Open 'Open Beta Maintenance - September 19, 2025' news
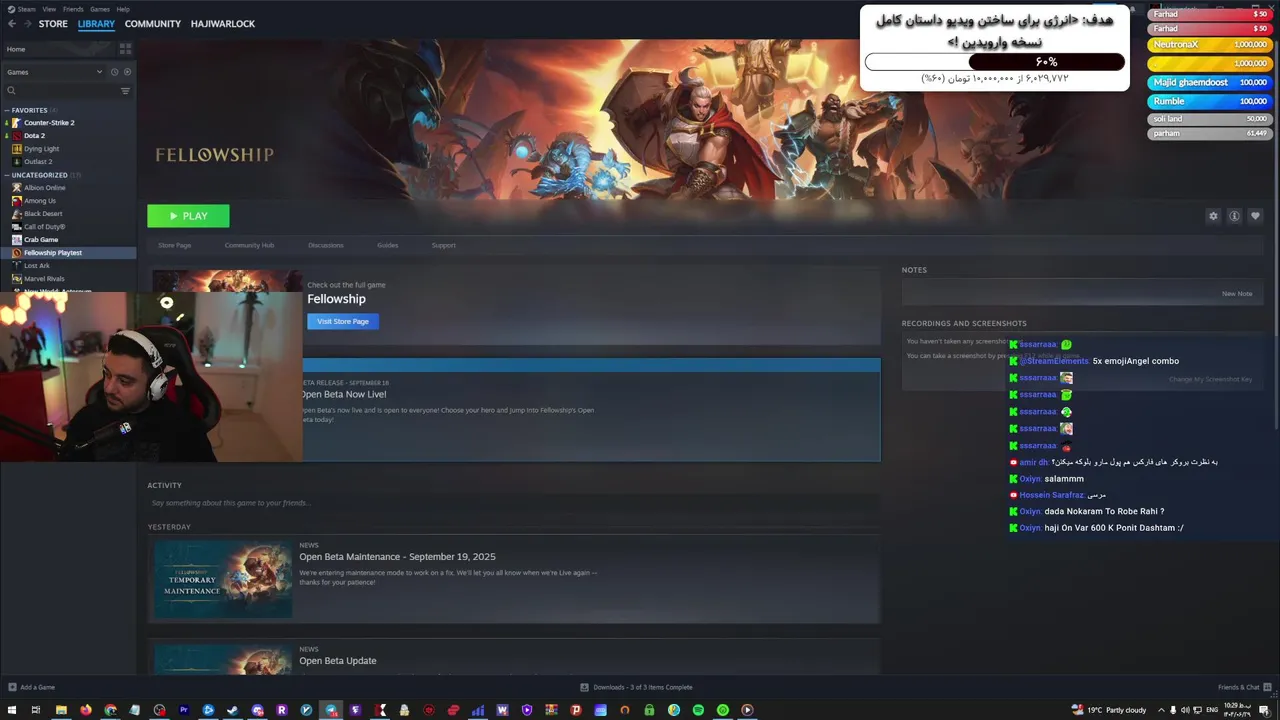This screenshot has width=1280, height=720. (x=397, y=556)
